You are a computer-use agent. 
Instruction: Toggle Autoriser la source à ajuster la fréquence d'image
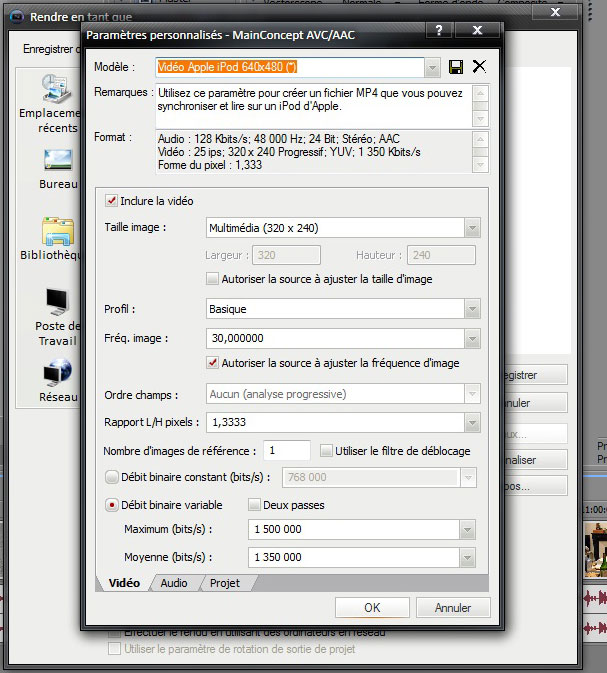tap(212, 363)
